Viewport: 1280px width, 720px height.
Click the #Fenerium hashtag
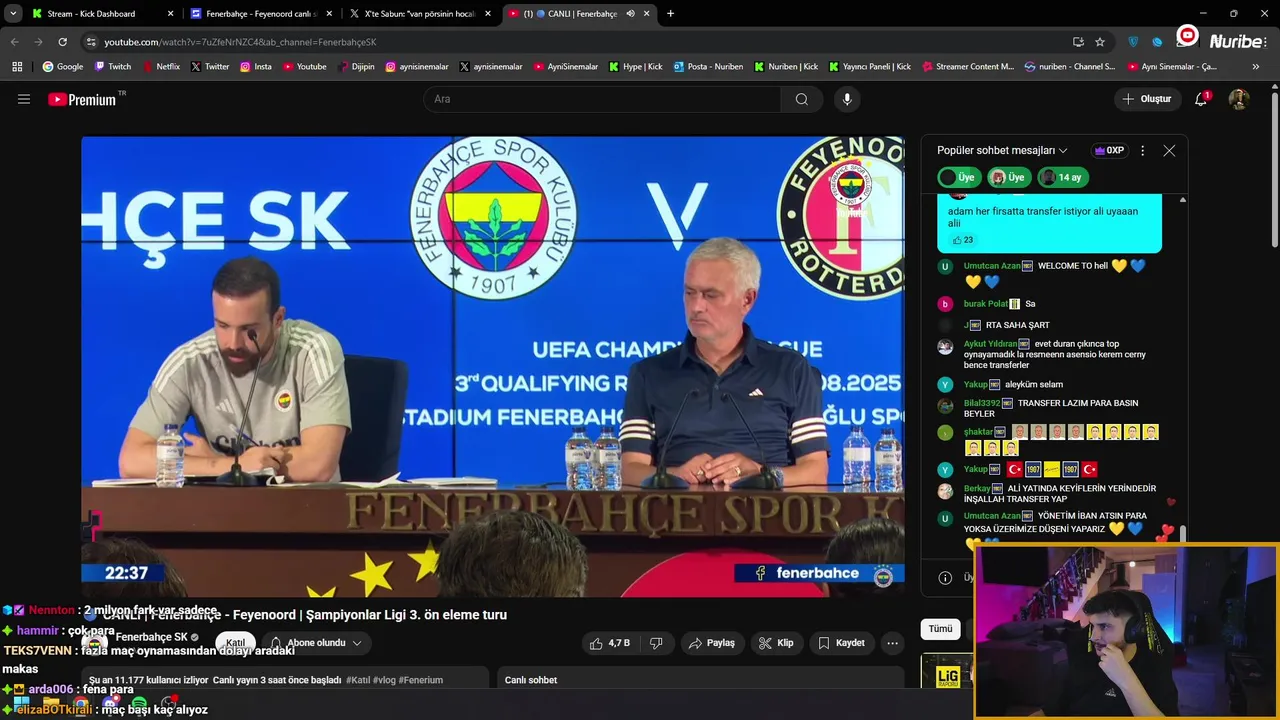[420, 680]
